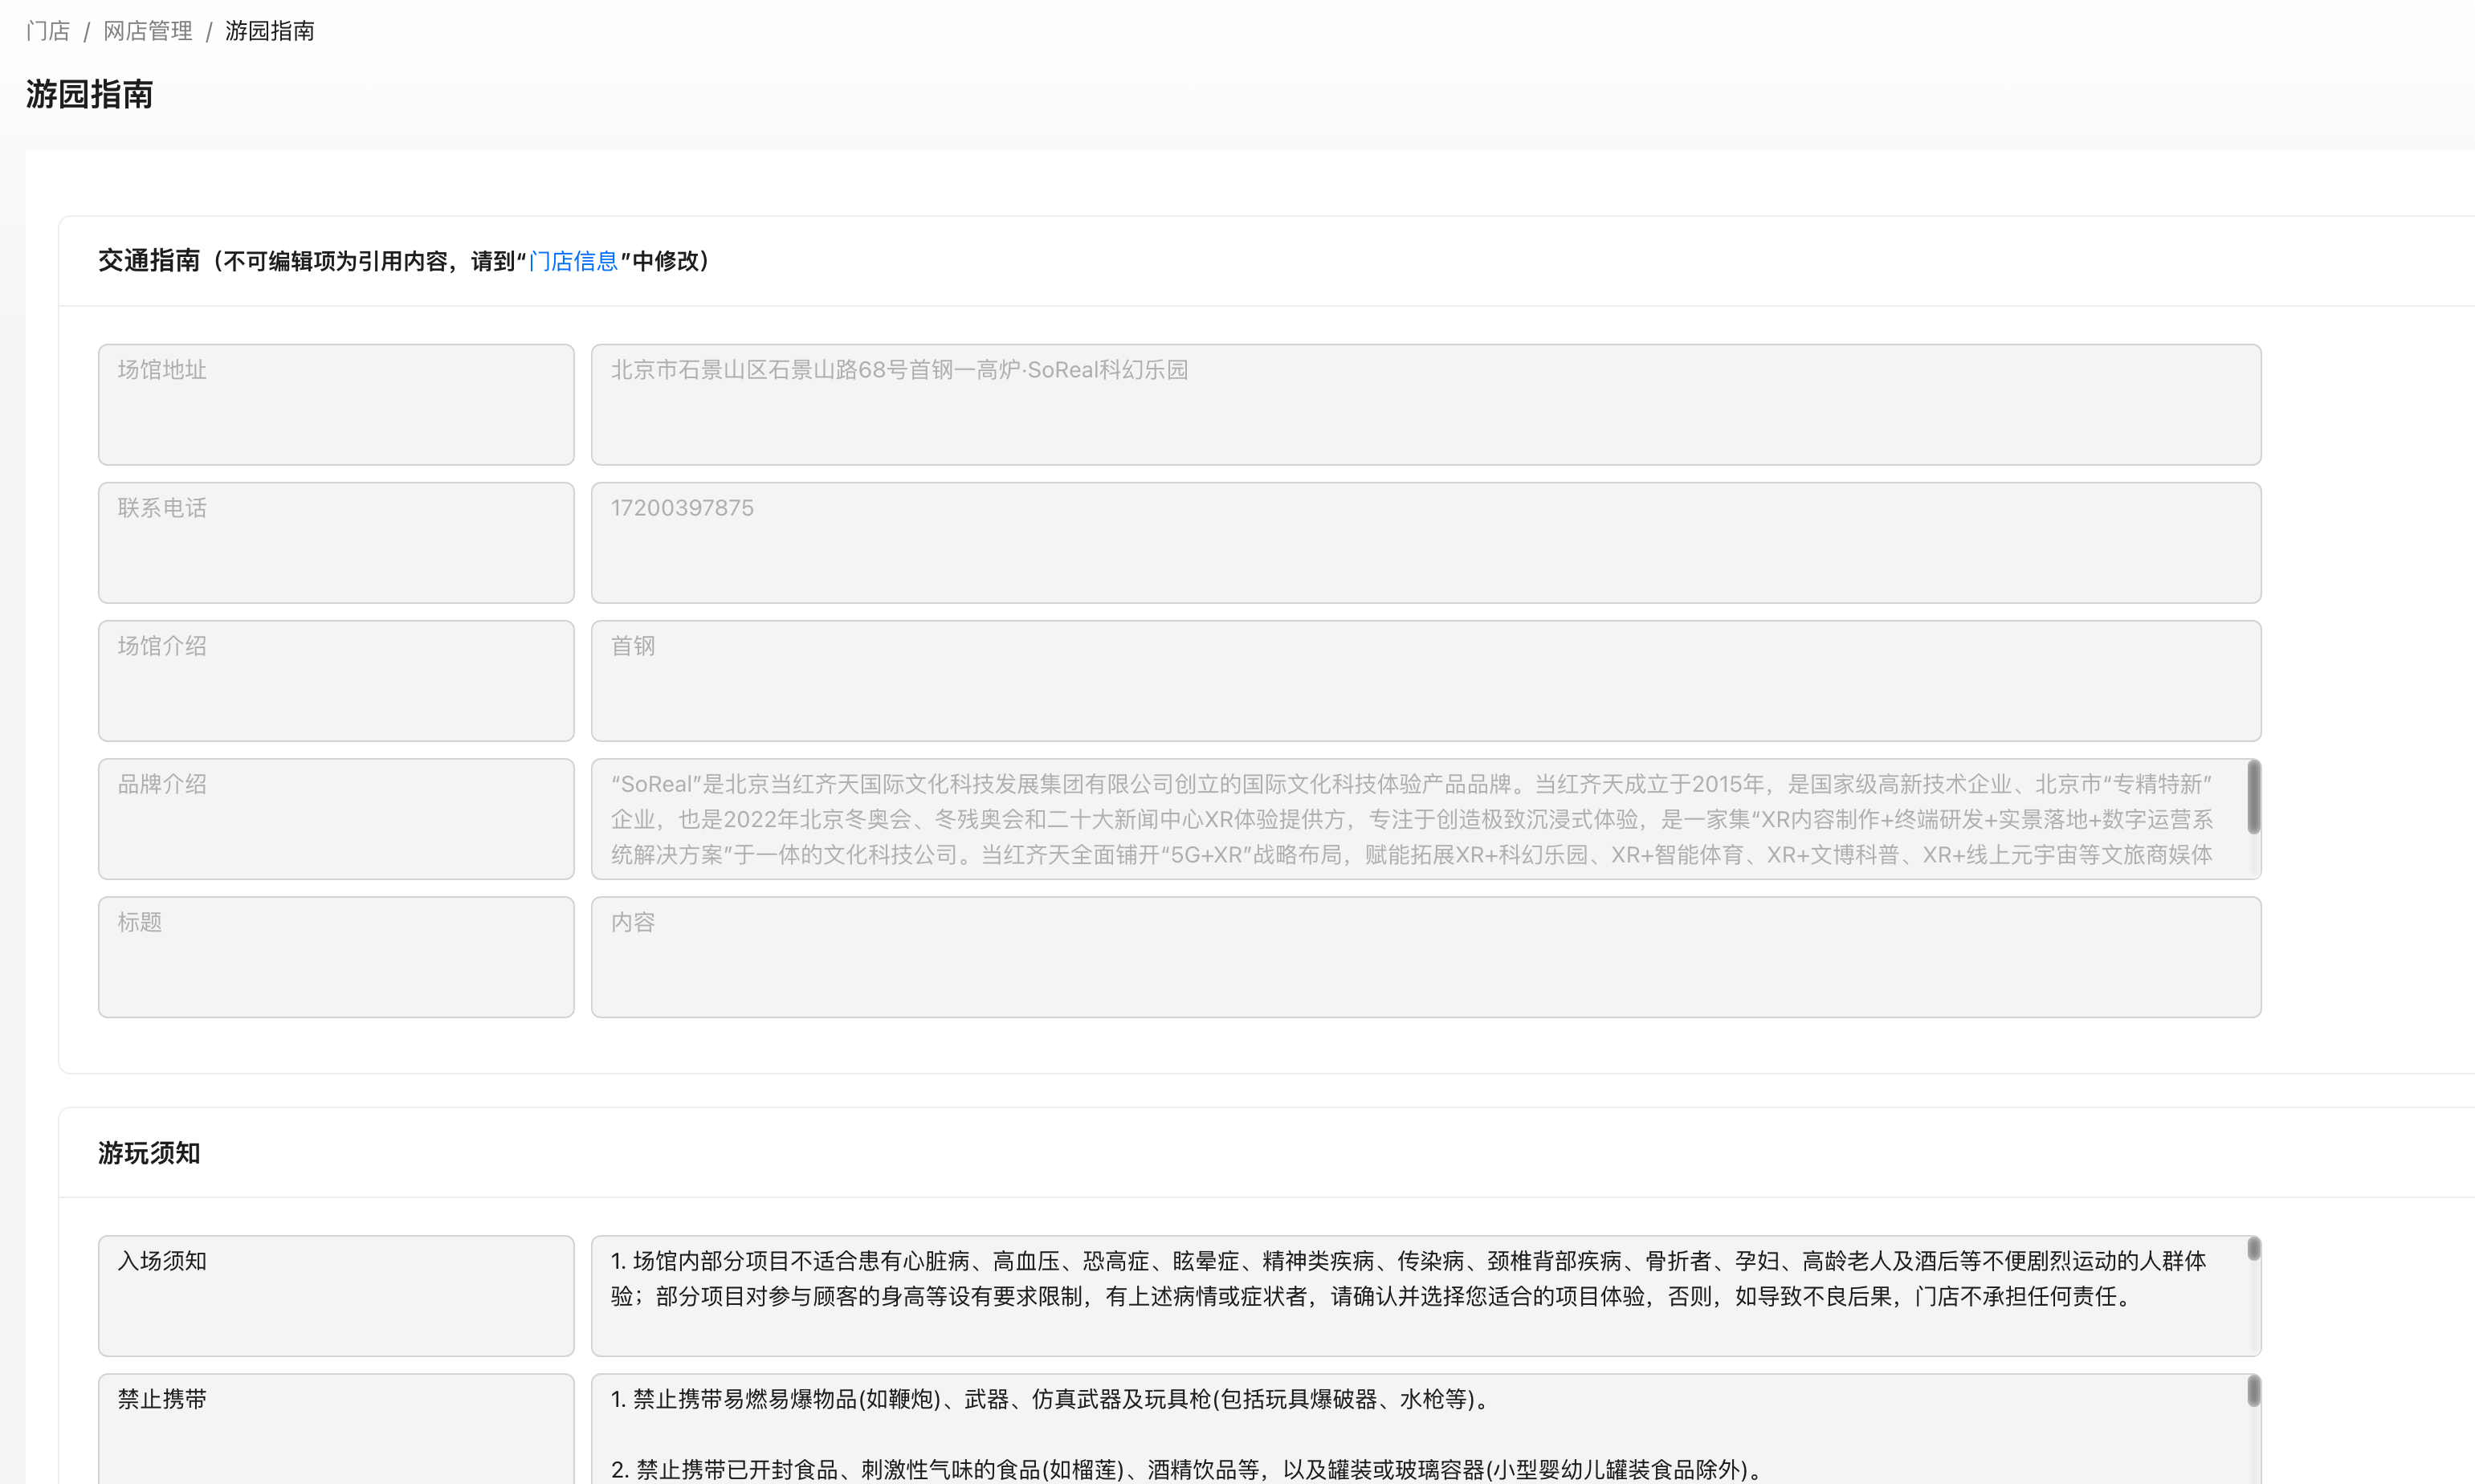Select the 品牌介绍 label field
The height and width of the screenshot is (1484, 2475).
[x=336, y=819]
